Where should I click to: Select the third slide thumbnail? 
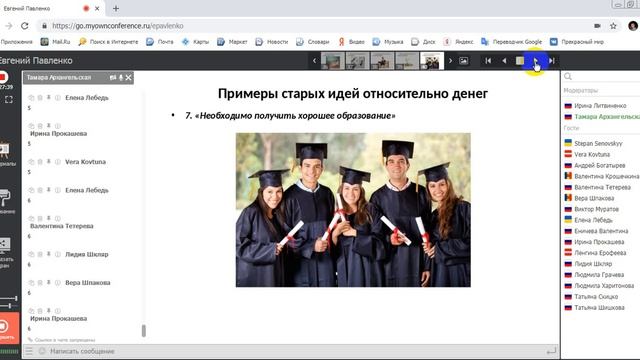pos(382,61)
